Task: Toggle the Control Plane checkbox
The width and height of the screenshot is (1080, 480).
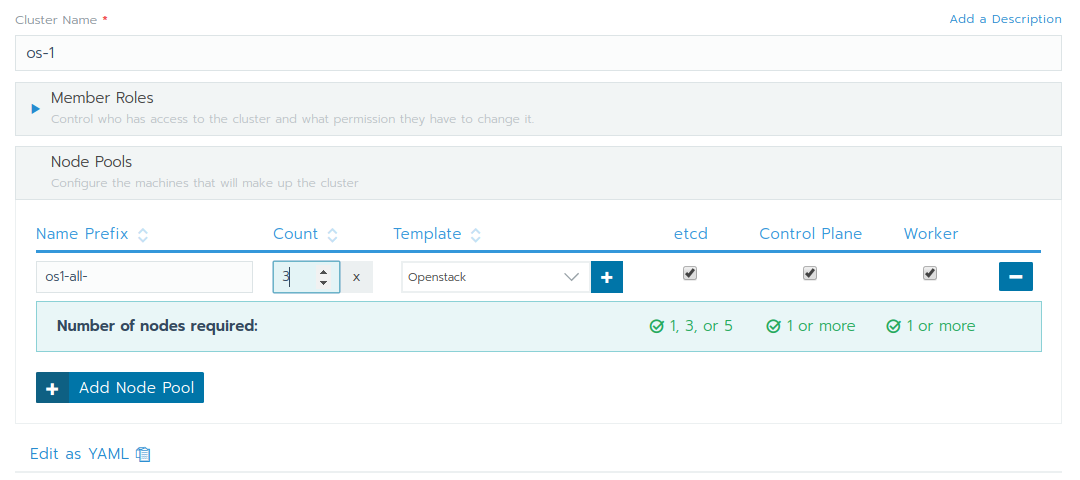Action: click(810, 273)
